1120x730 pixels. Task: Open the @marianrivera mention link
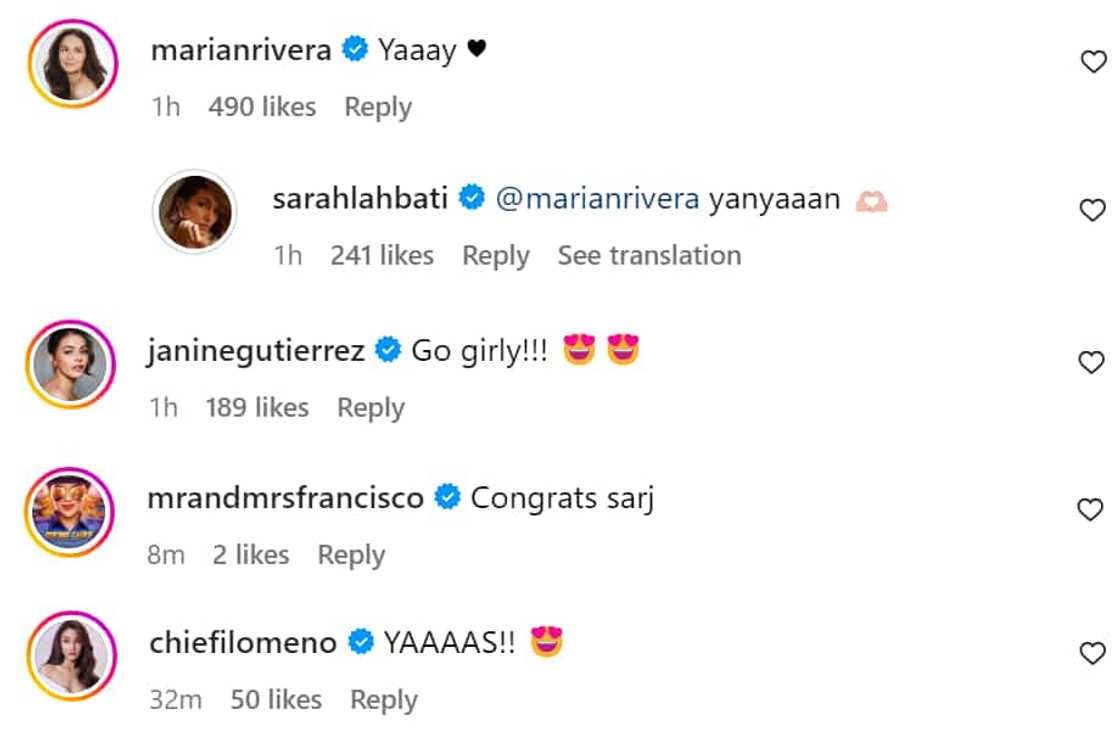597,199
